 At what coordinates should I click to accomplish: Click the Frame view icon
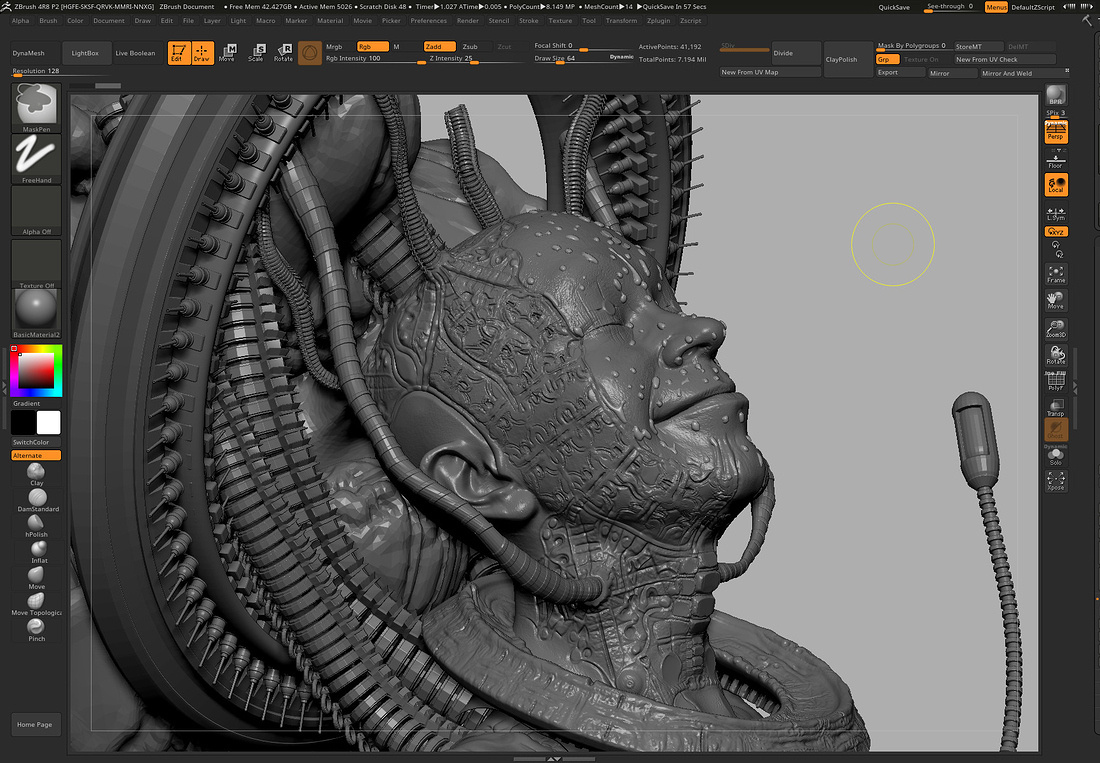click(1056, 274)
